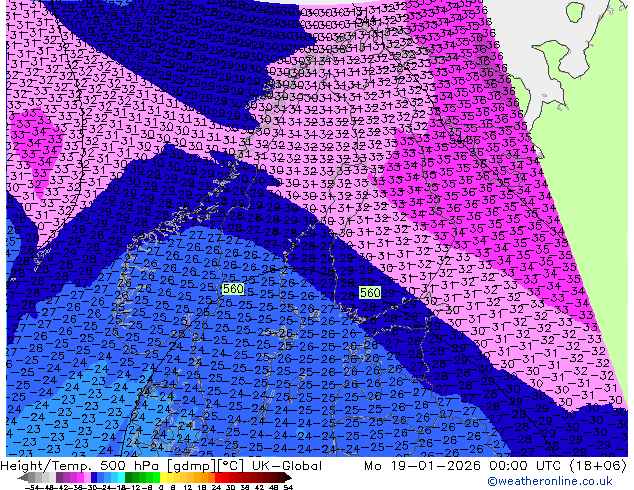
Task: Click the '[gdmp][°C]' units label
Action: pyautogui.click(x=206, y=466)
